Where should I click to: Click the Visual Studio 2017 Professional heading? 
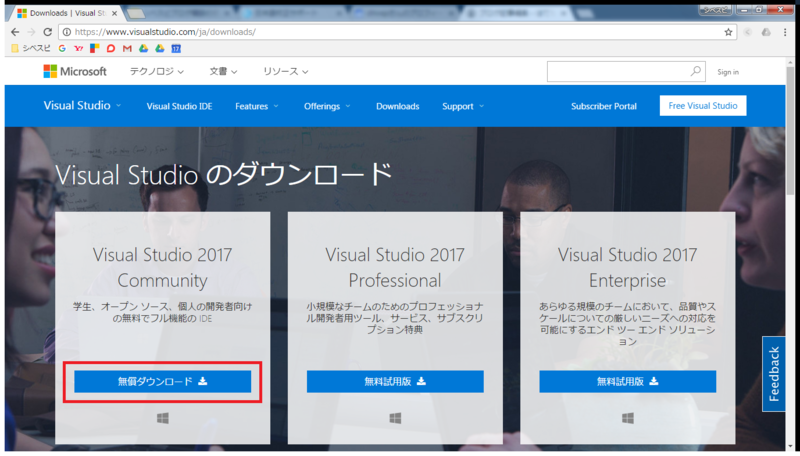pyautogui.click(x=395, y=267)
